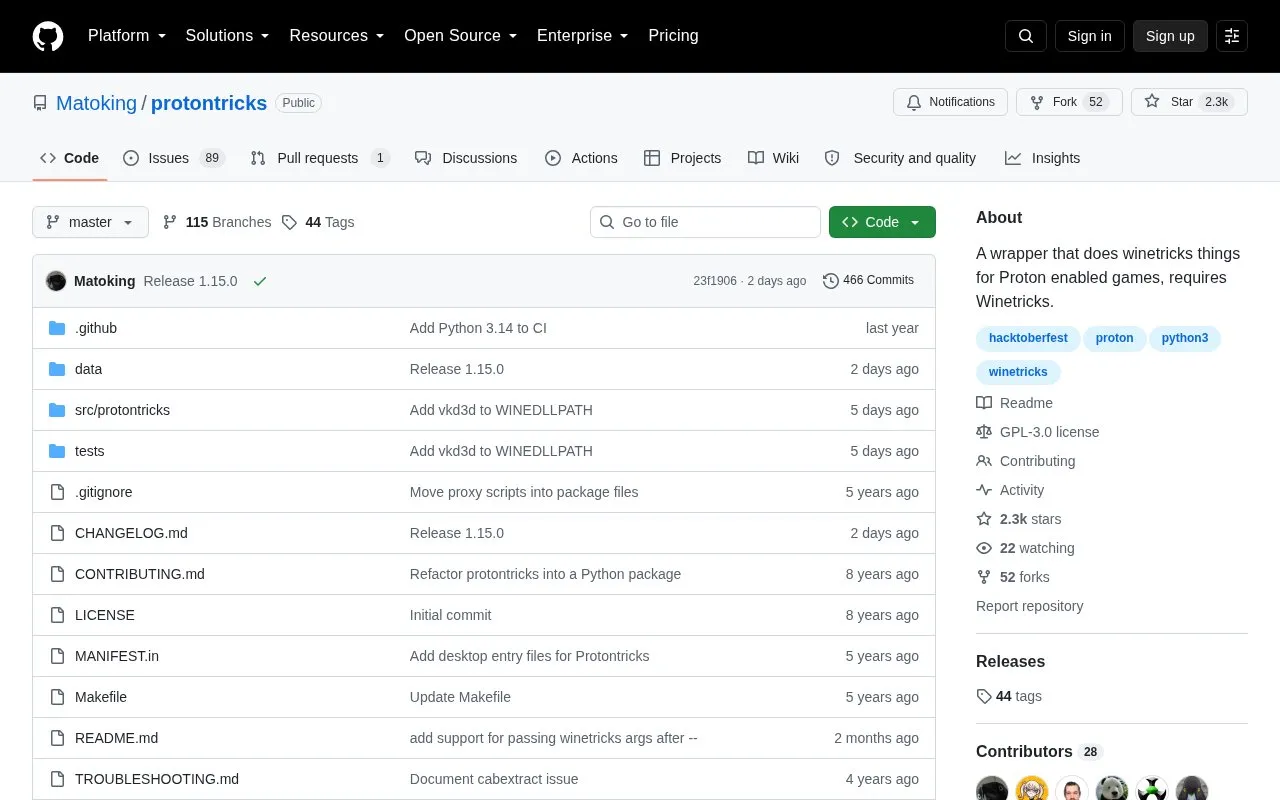The image size is (1280, 800).
Task: Open the .github folder icon
Action: pyautogui.click(x=57, y=328)
